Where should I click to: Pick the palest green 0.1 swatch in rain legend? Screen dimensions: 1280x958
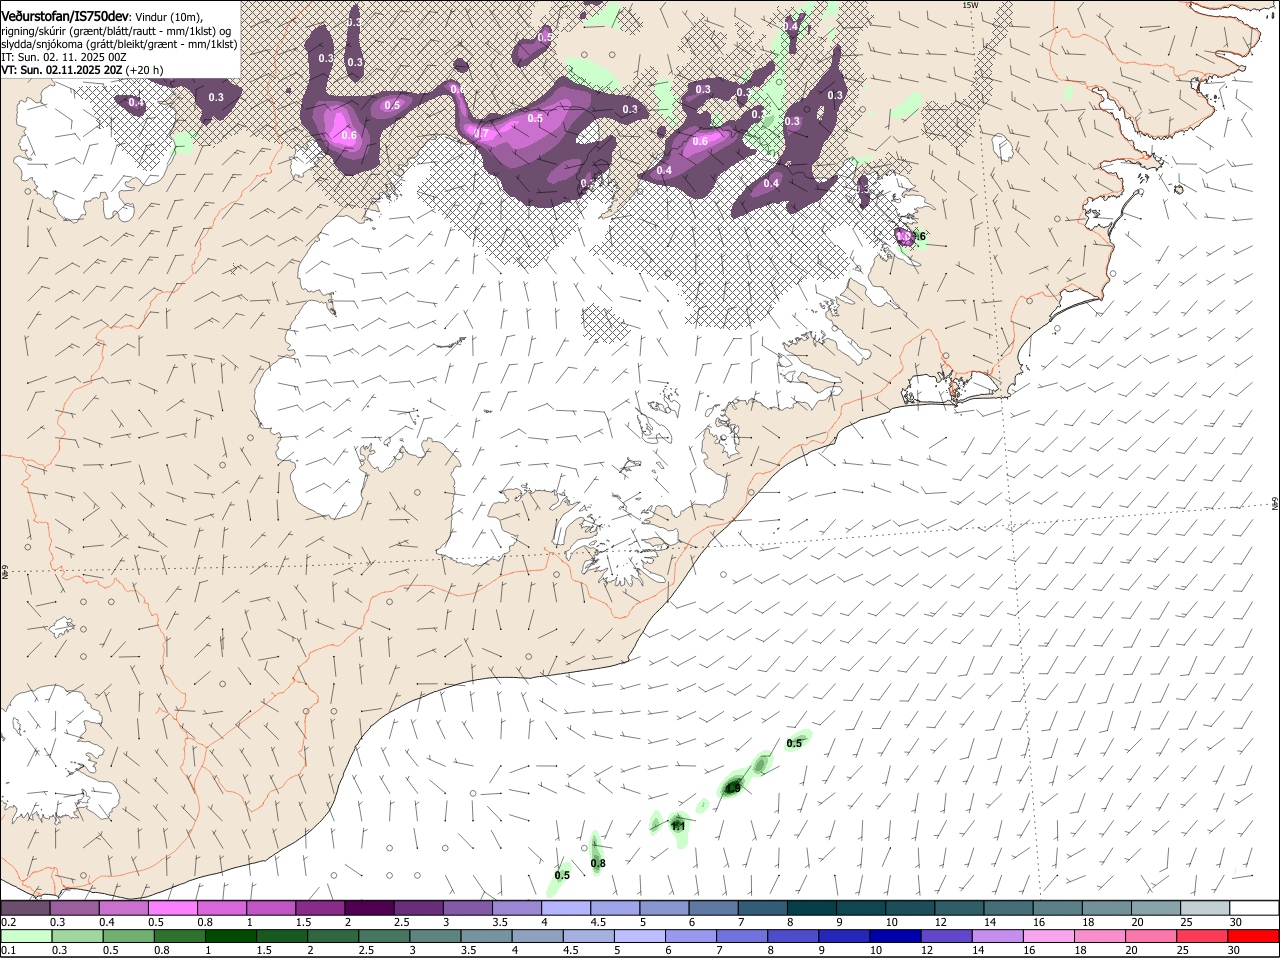click(x=26, y=936)
